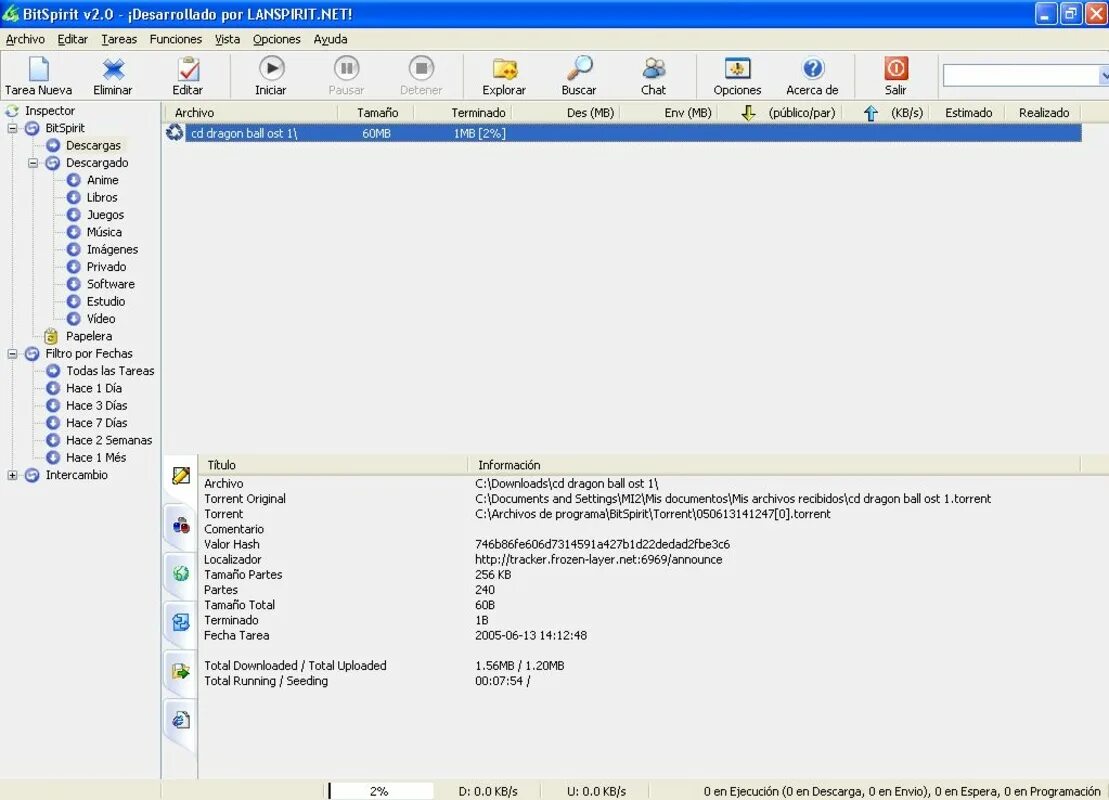Expand the Intercambio tree node
Viewport: 1109px width, 800px height.
click(x=12, y=475)
